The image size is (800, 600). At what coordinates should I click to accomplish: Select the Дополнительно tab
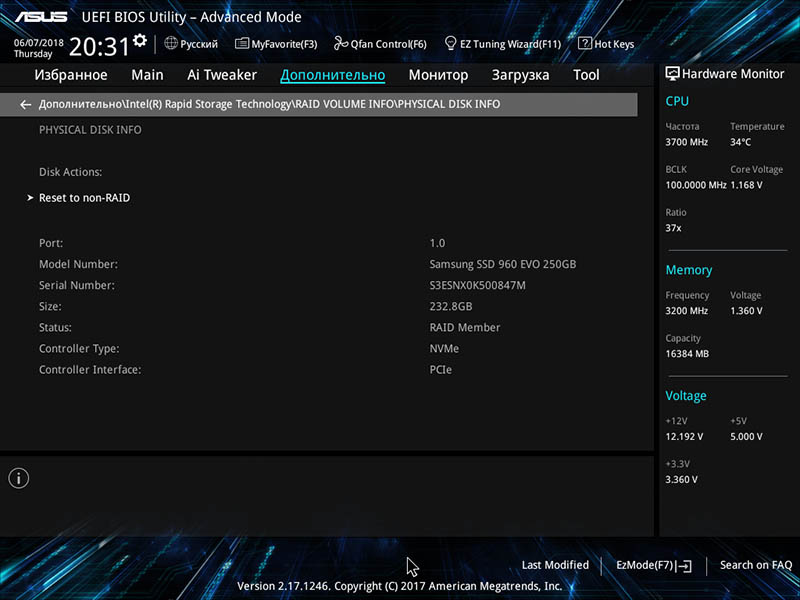[x=333, y=75]
